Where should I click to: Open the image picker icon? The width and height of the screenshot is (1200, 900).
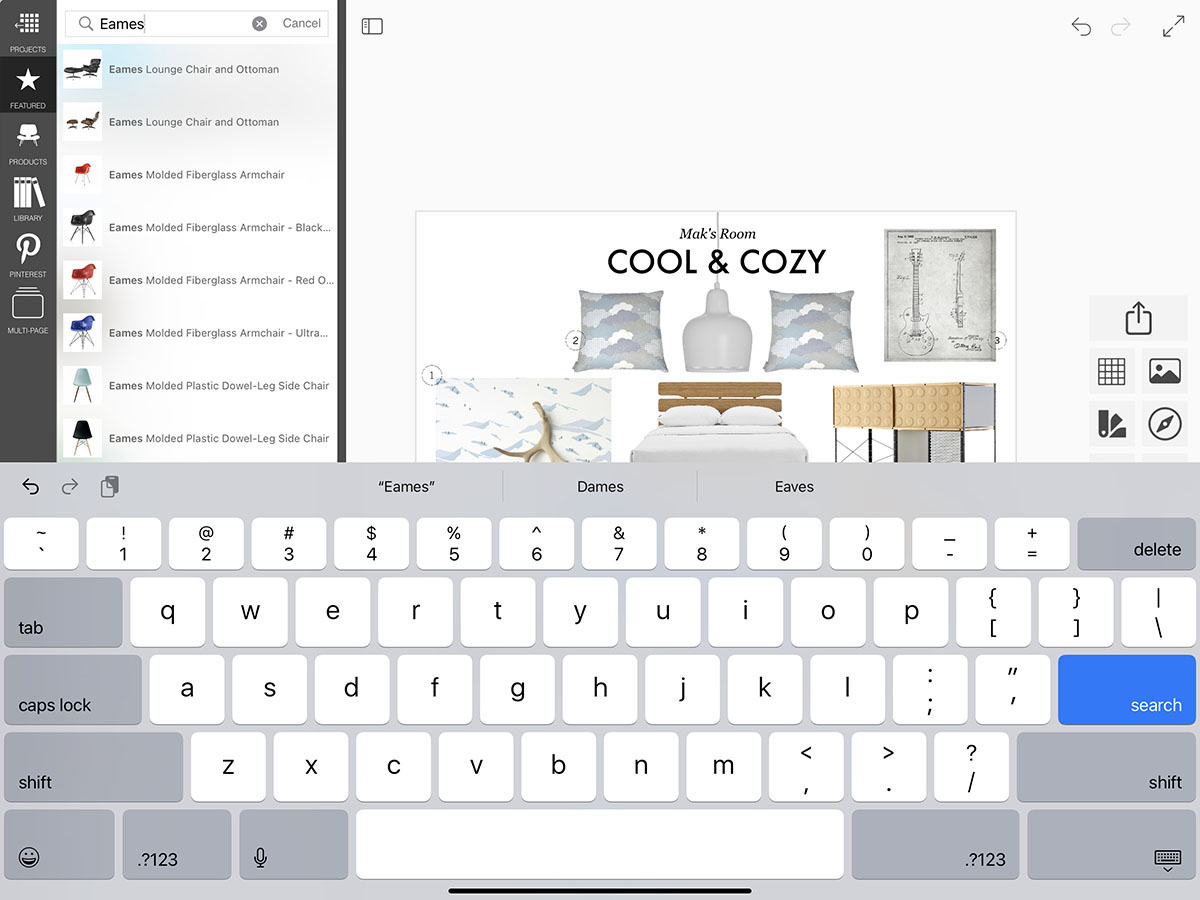coord(1165,371)
